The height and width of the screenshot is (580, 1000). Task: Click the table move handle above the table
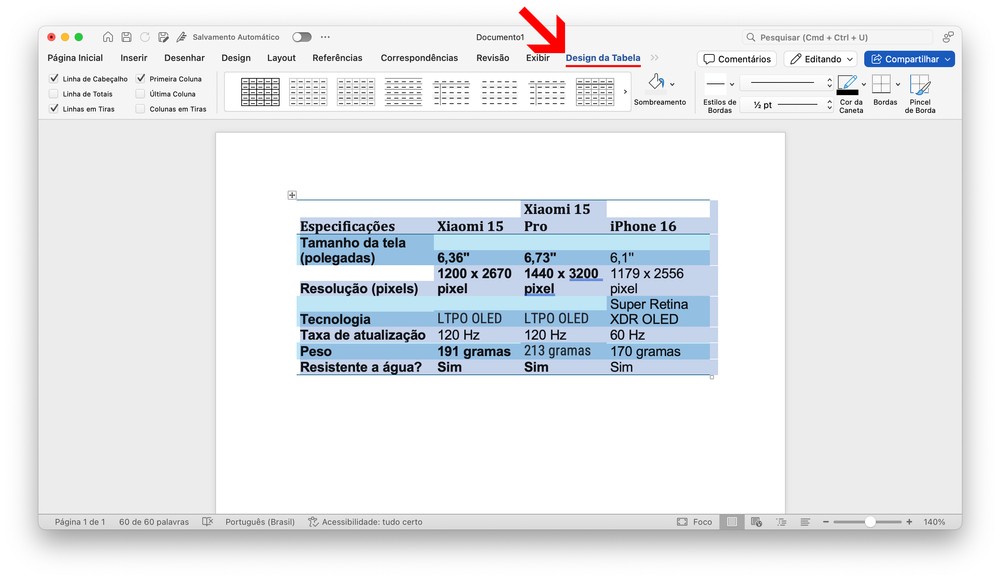click(x=292, y=195)
